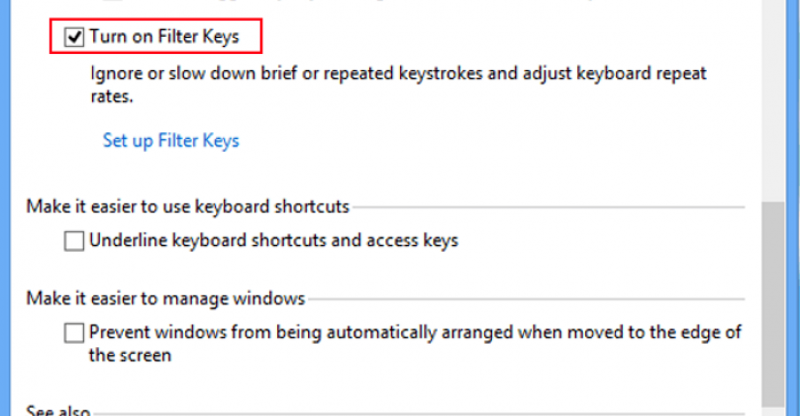Click the divider line beside the keyboard shortcuts heading
800x416 pixels.
548,208
